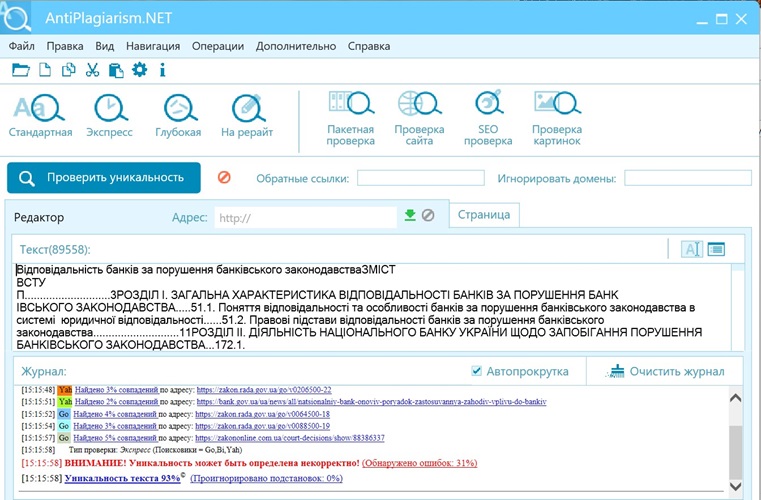Start Стандартная check
The width and height of the screenshot is (761, 500).
[40, 116]
